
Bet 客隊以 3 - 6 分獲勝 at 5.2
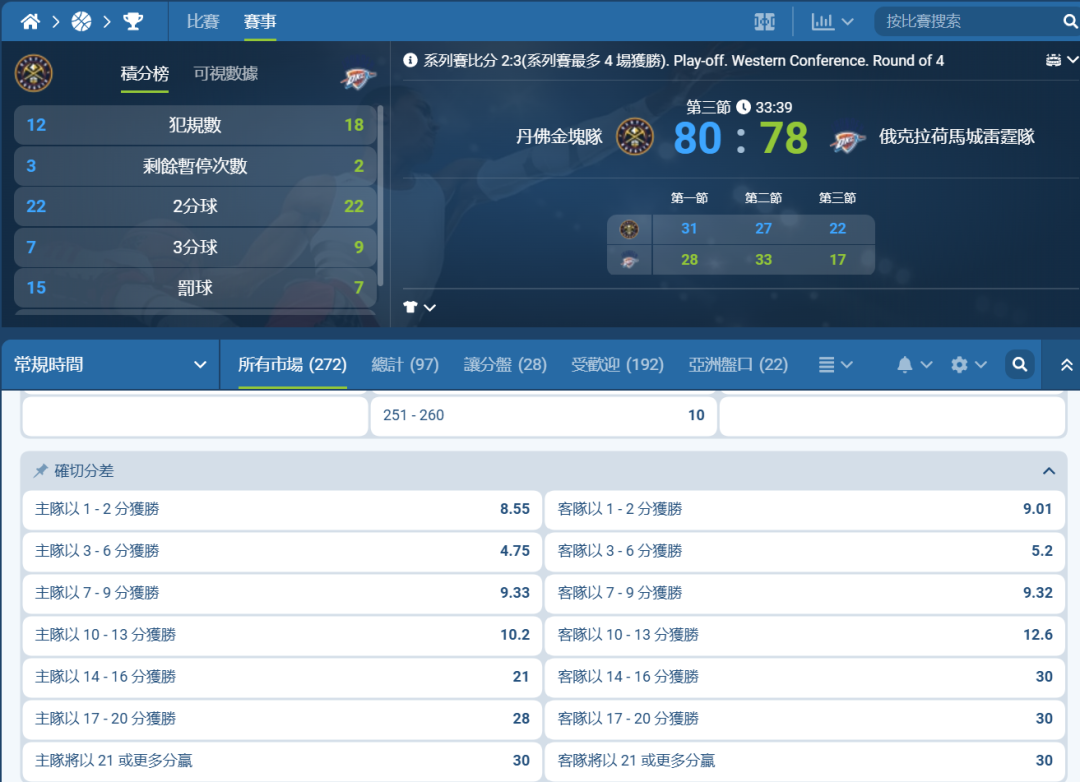[x=804, y=551]
